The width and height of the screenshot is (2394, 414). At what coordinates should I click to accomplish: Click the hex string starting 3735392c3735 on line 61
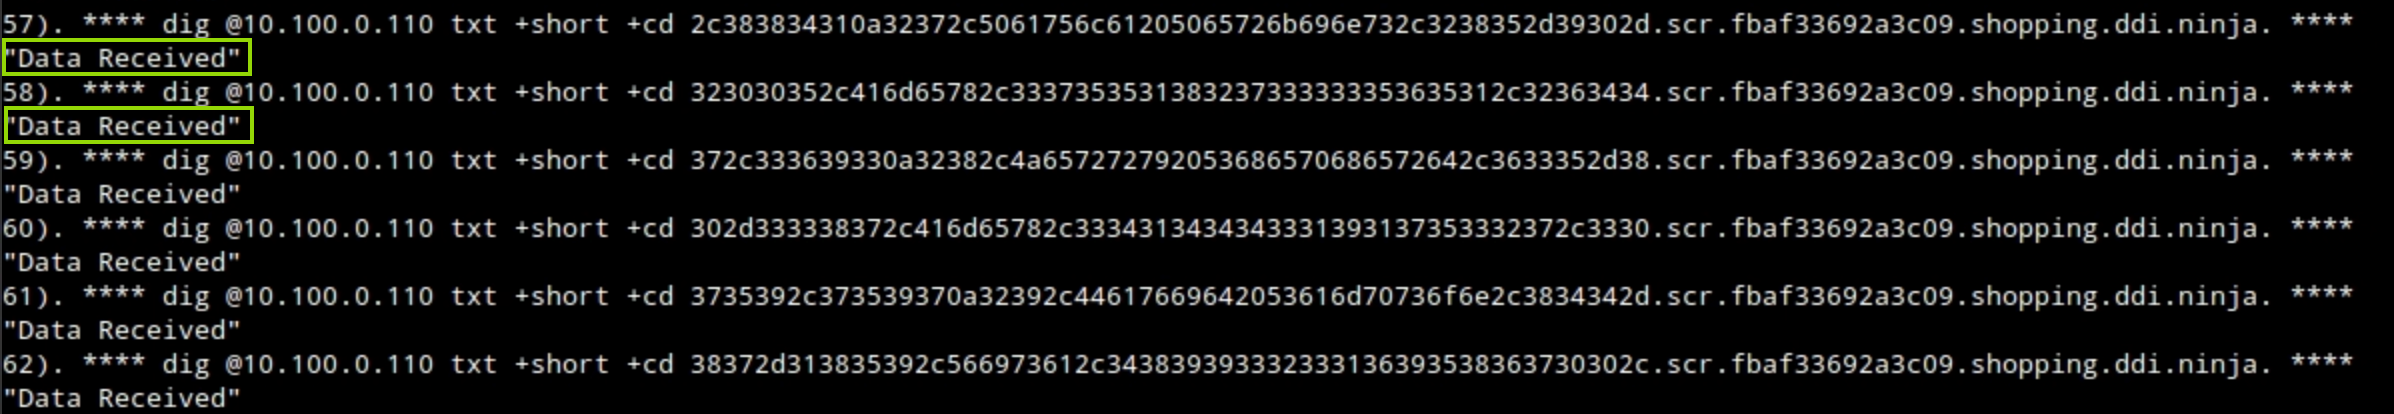[x=1170, y=297]
